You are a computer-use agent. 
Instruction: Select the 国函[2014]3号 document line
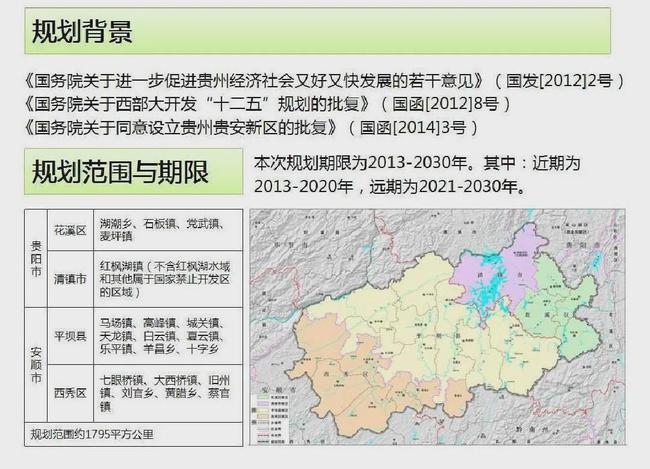(x=250, y=128)
